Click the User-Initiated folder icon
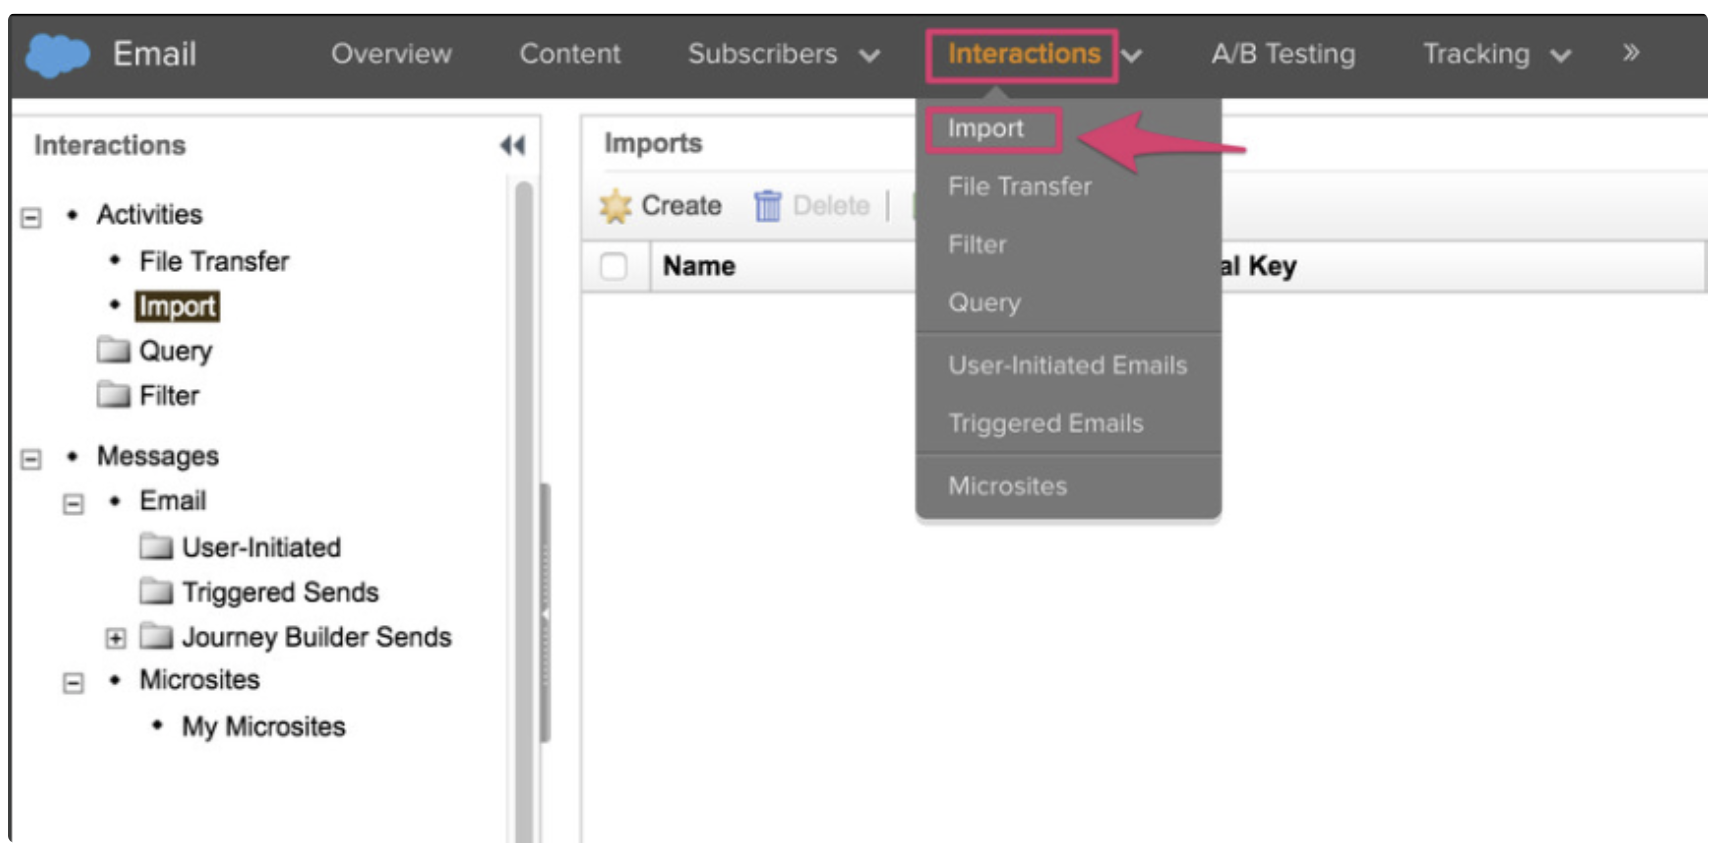 pyautogui.click(x=156, y=546)
